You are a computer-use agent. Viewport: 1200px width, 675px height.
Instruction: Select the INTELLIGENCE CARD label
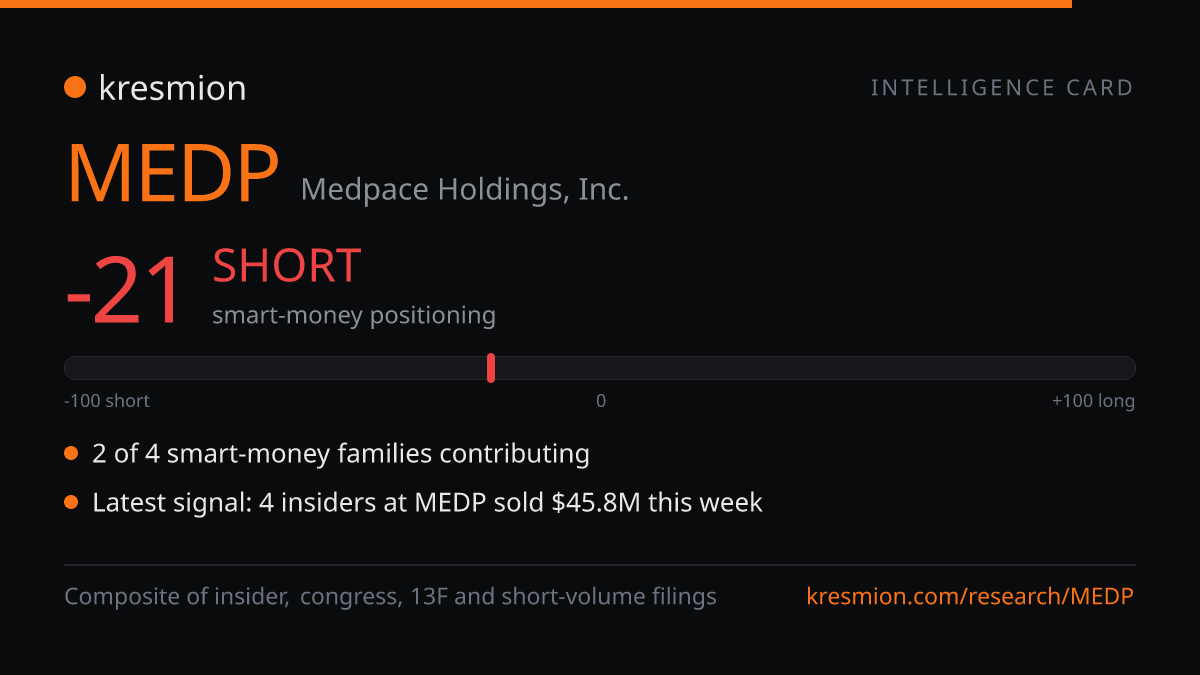coord(1002,88)
